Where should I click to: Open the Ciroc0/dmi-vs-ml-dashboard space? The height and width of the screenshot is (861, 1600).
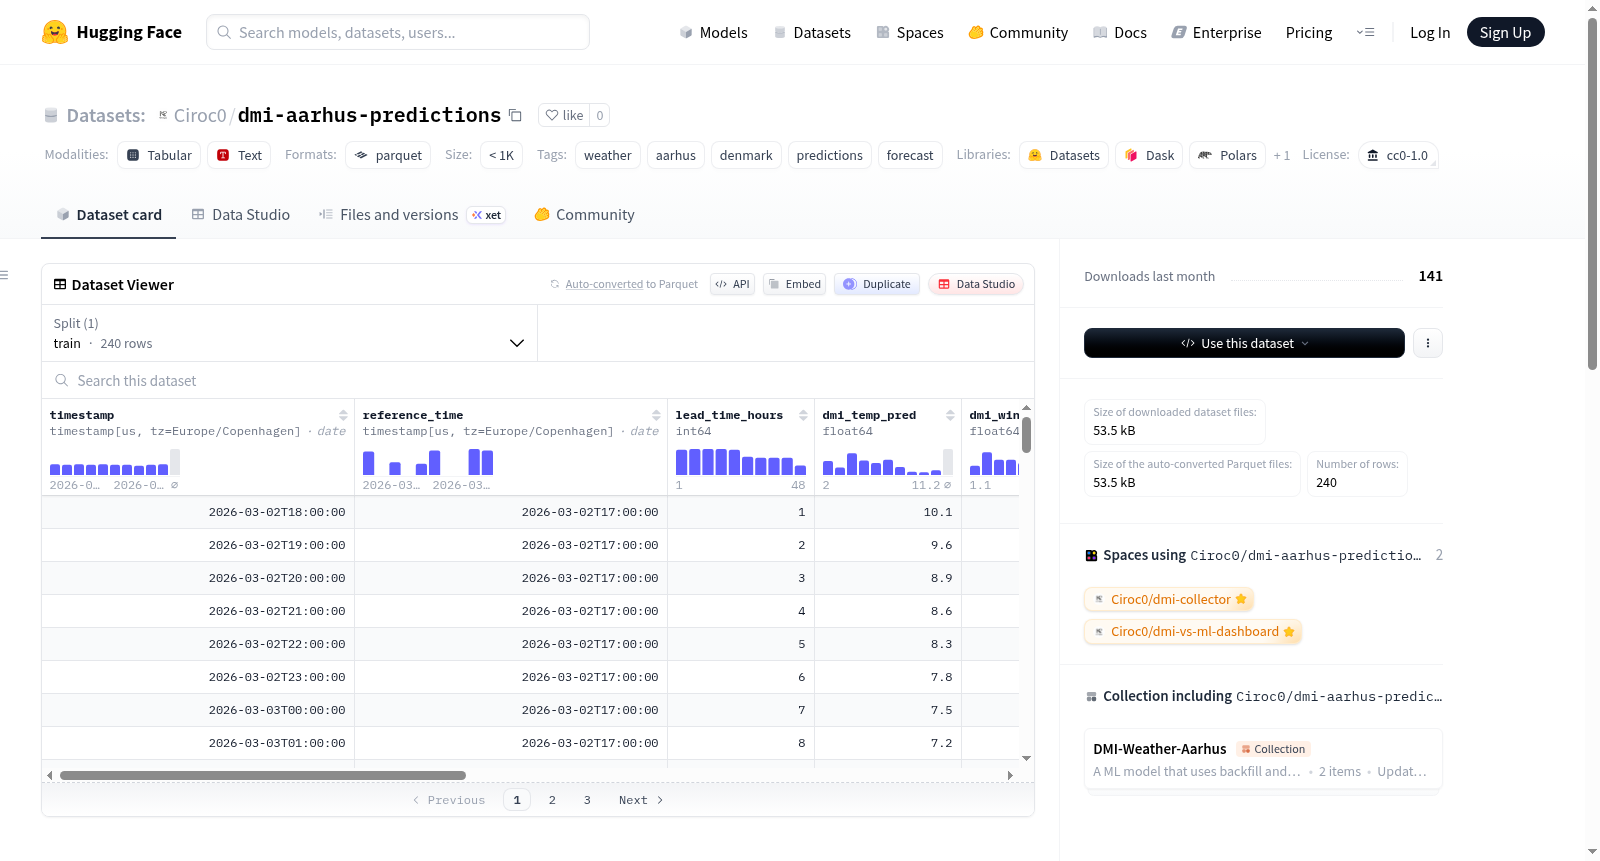1193,631
